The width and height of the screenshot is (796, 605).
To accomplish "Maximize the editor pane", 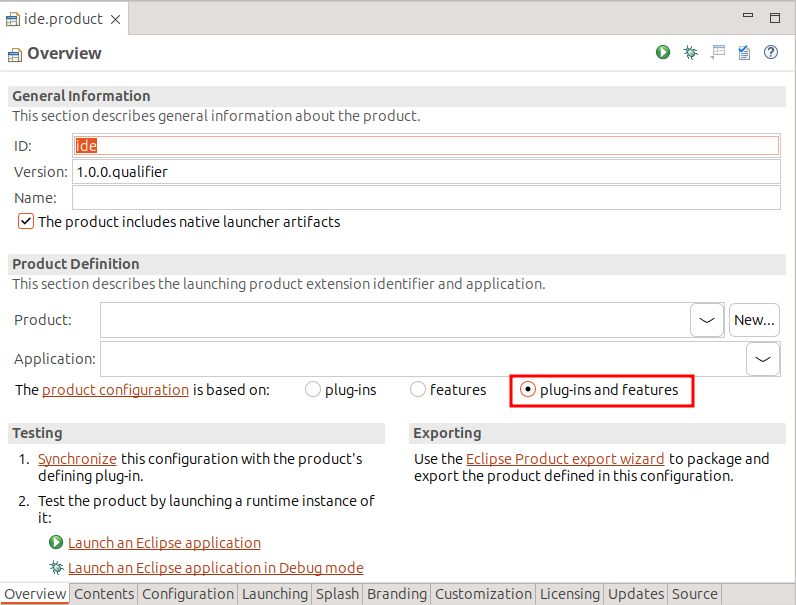I will (775, 18).
